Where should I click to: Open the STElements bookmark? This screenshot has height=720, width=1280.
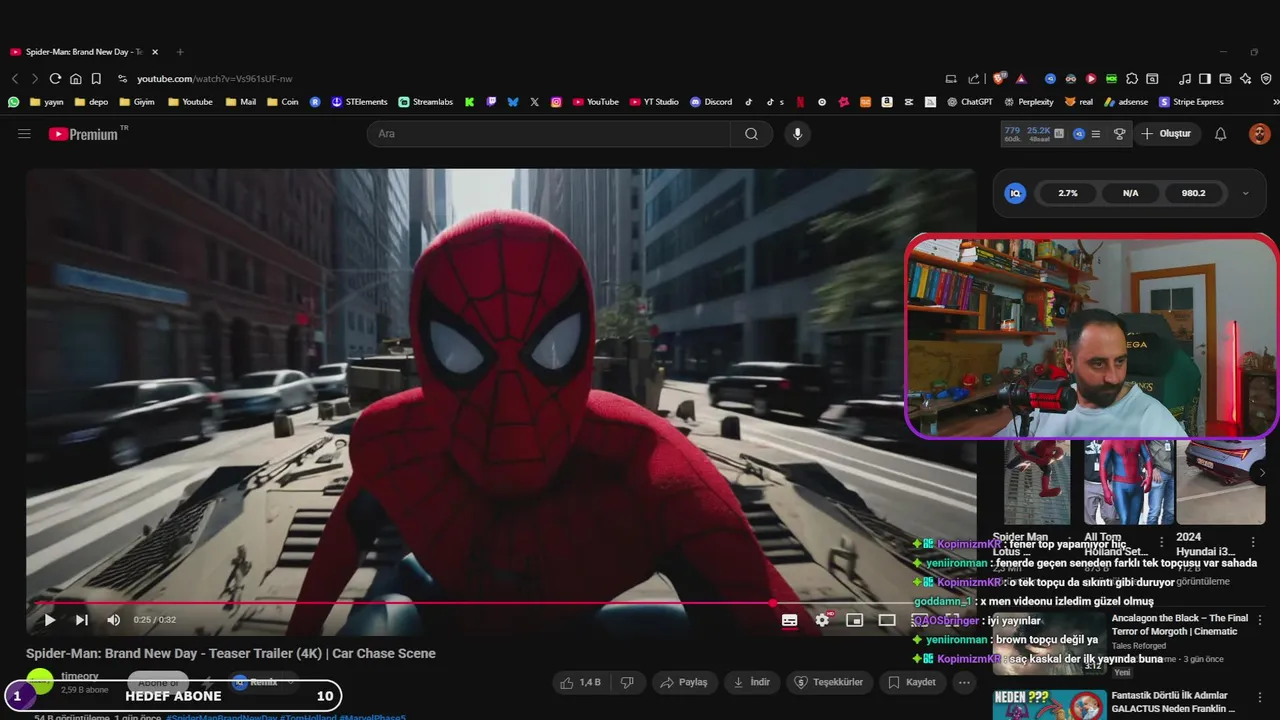[x=359, y=102]
